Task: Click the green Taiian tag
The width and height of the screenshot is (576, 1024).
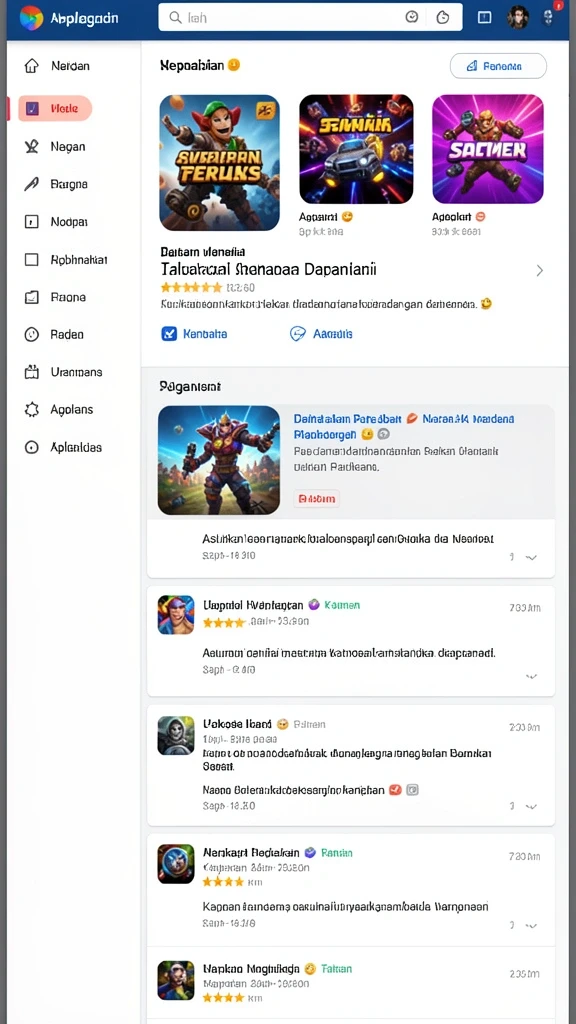Action: coord(336,969)
